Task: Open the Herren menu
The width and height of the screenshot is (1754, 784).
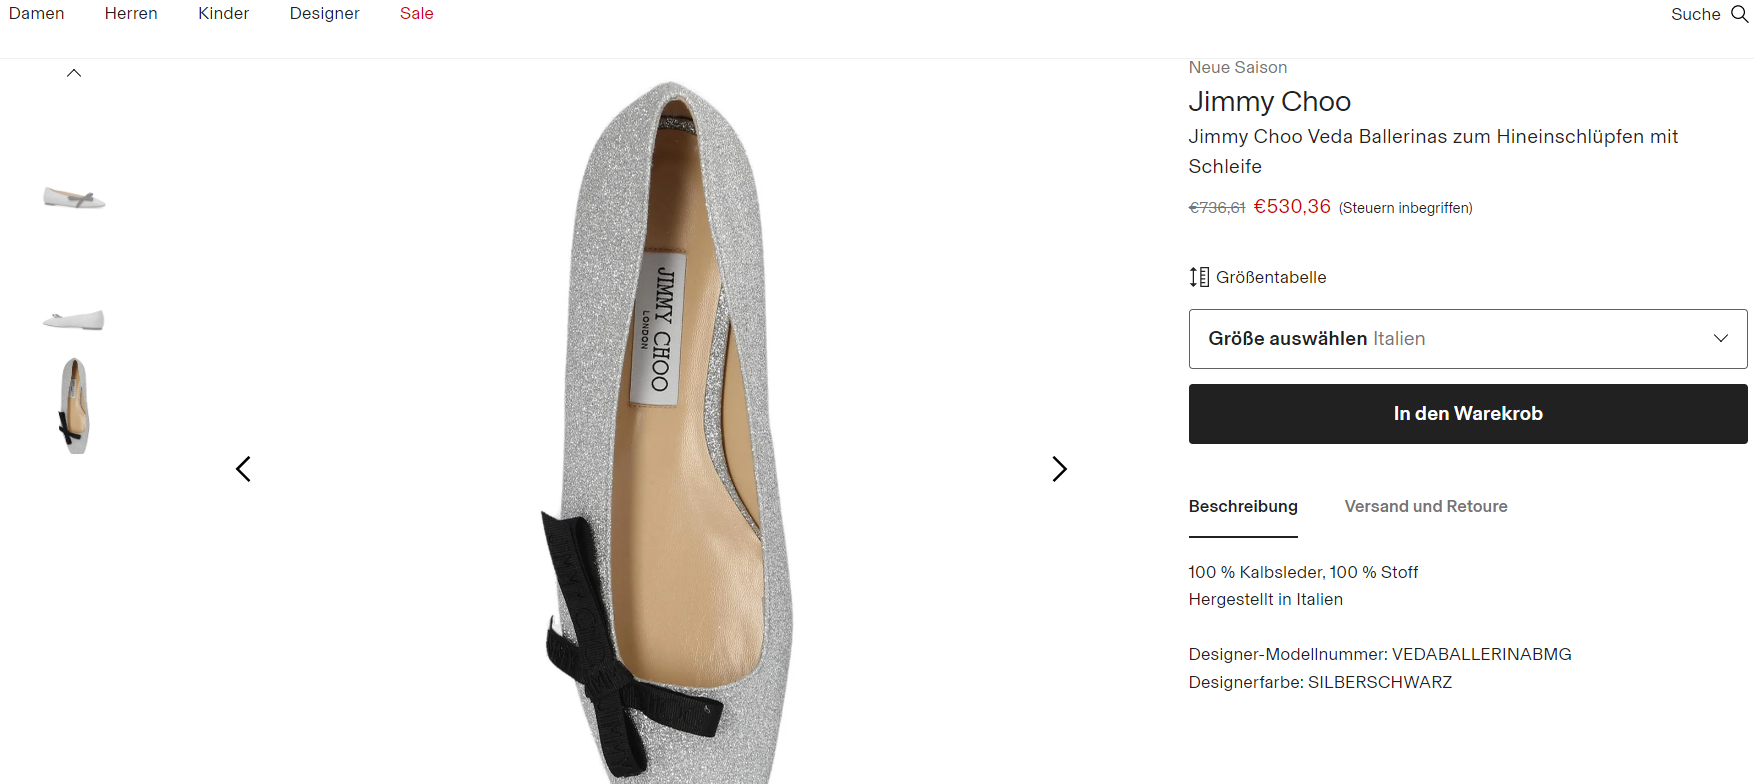Action: tap(131, 14)
